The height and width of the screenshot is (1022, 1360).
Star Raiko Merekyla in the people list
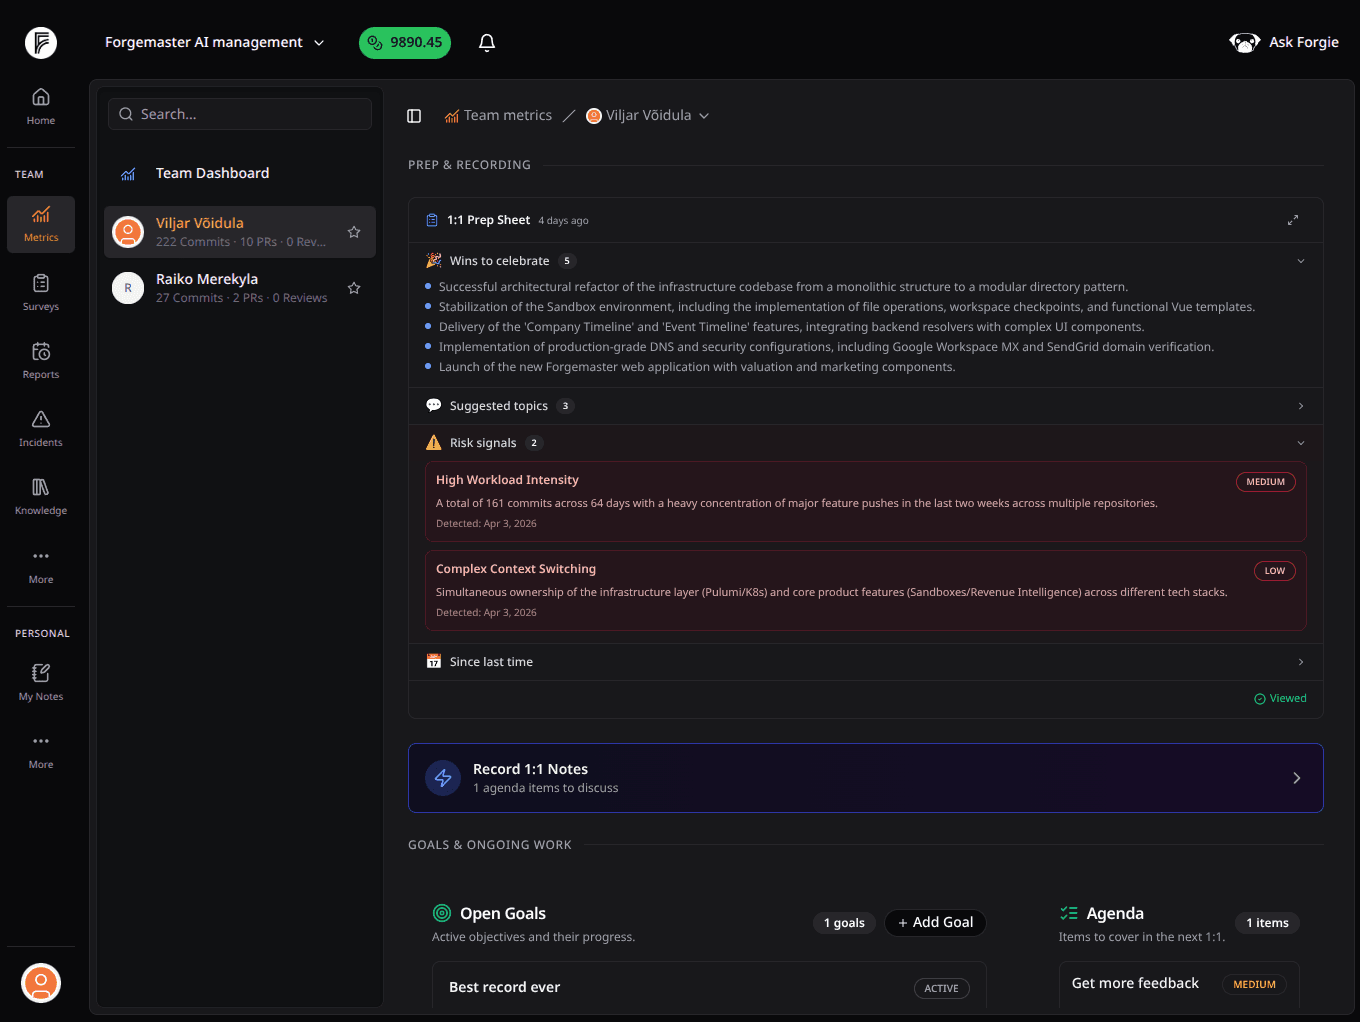tap(354, 287)
